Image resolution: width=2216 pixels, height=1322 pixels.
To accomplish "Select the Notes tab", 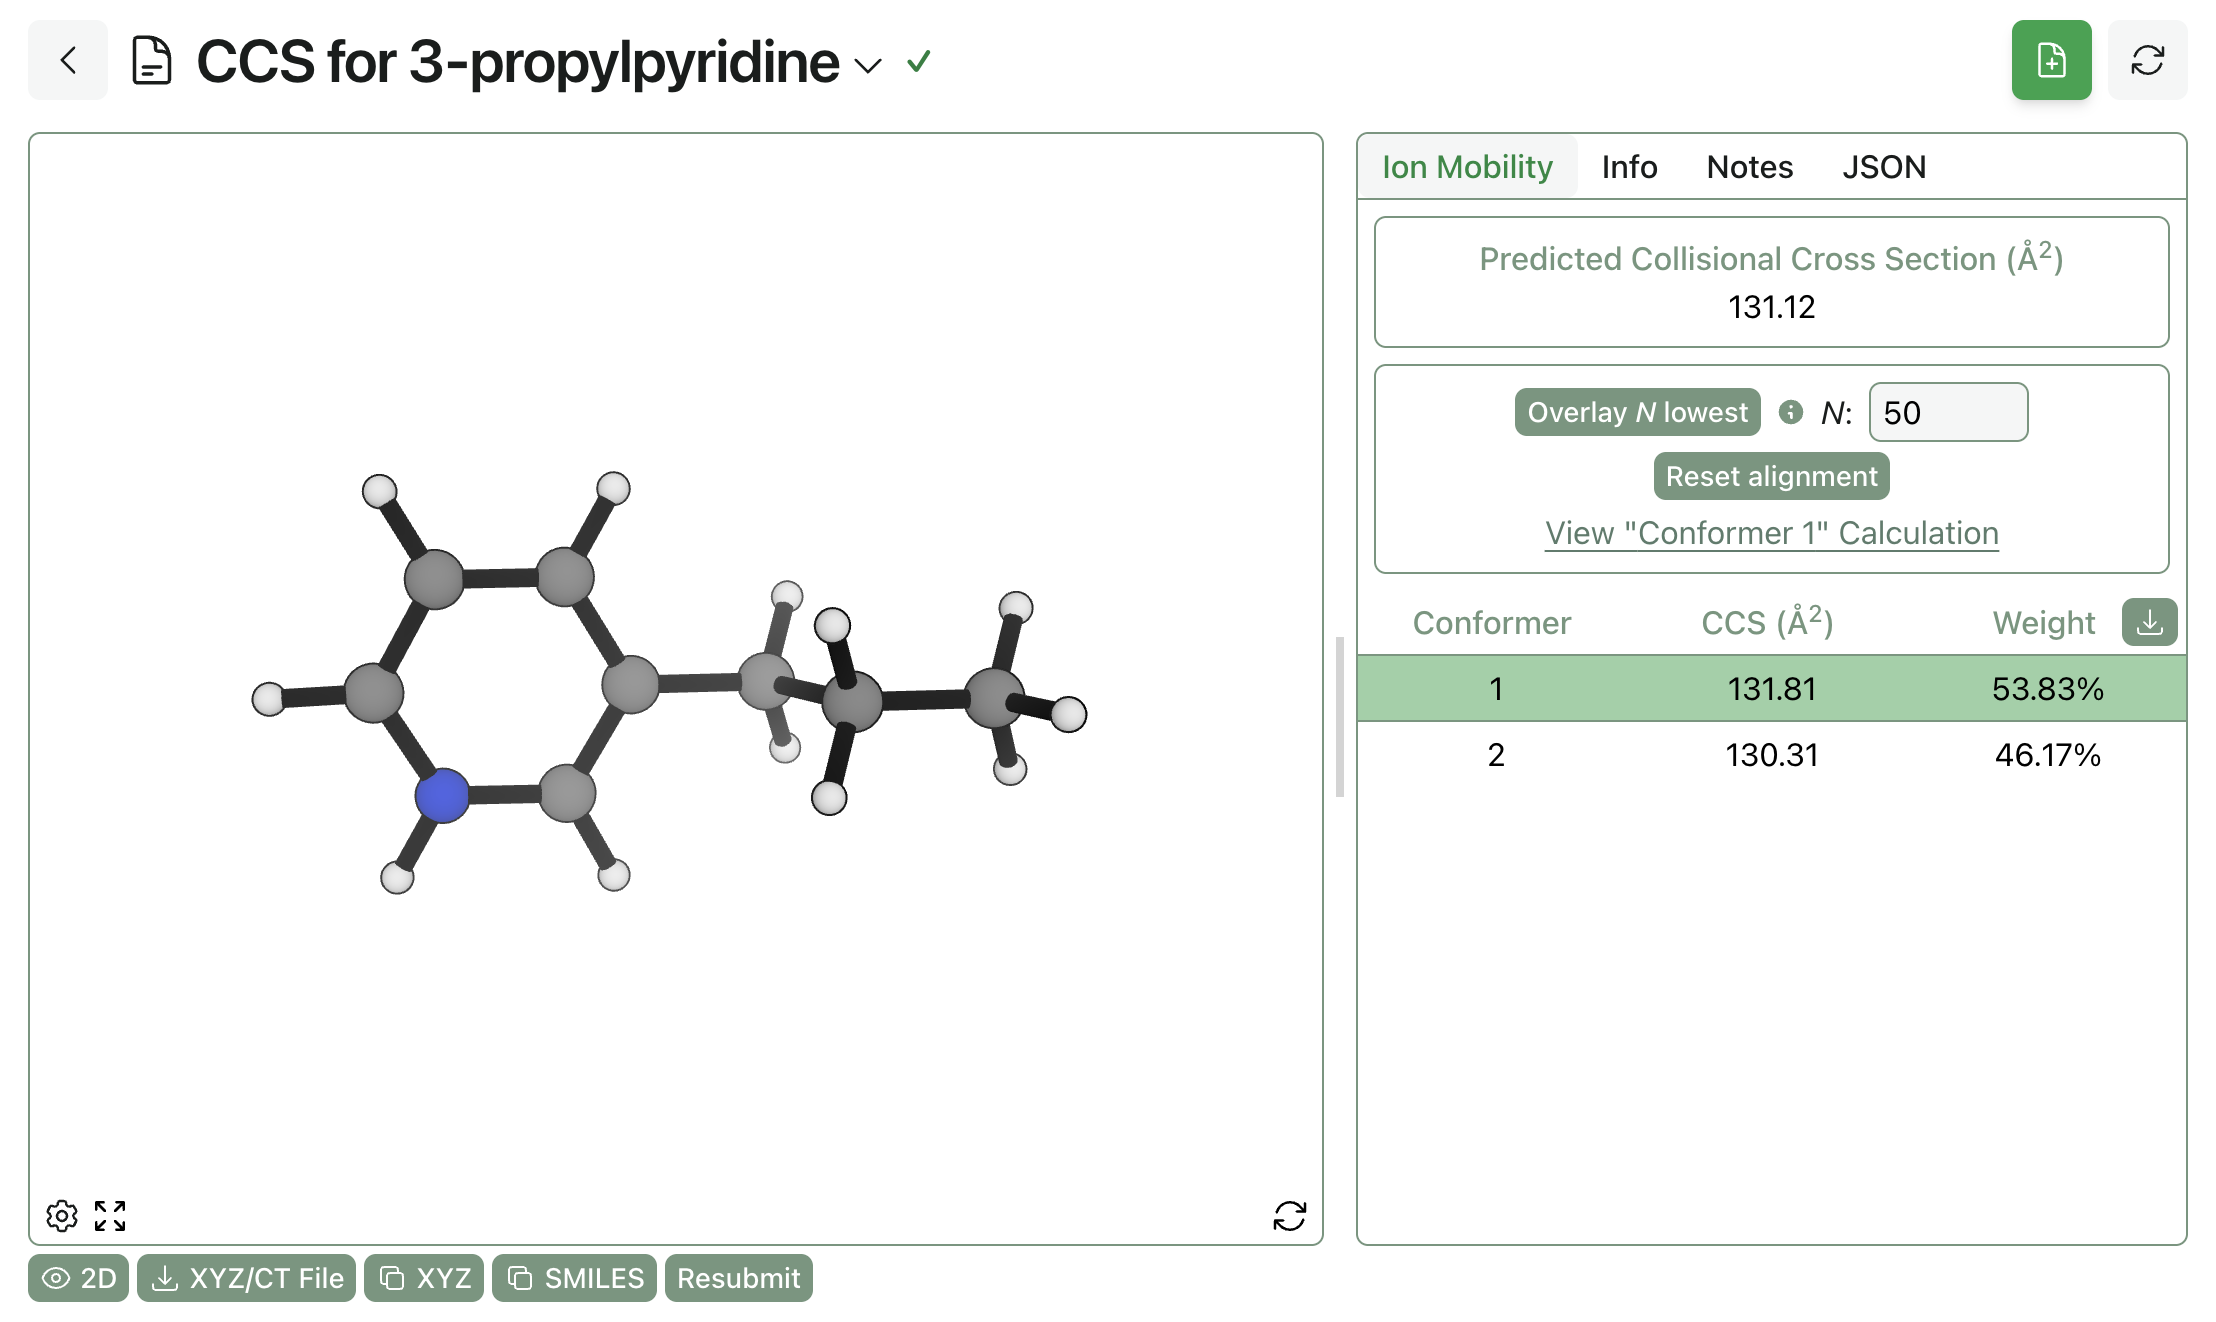I will [x=1749, y=167].
